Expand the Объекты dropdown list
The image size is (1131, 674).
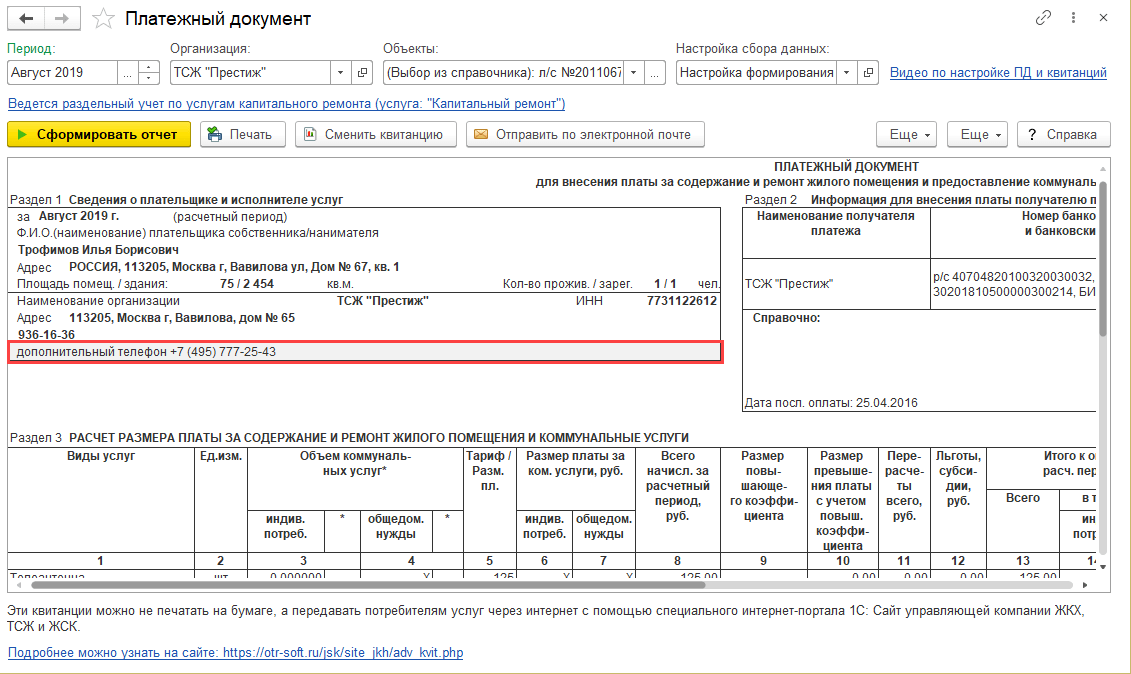pyautogui.click(x=633, y=72)
